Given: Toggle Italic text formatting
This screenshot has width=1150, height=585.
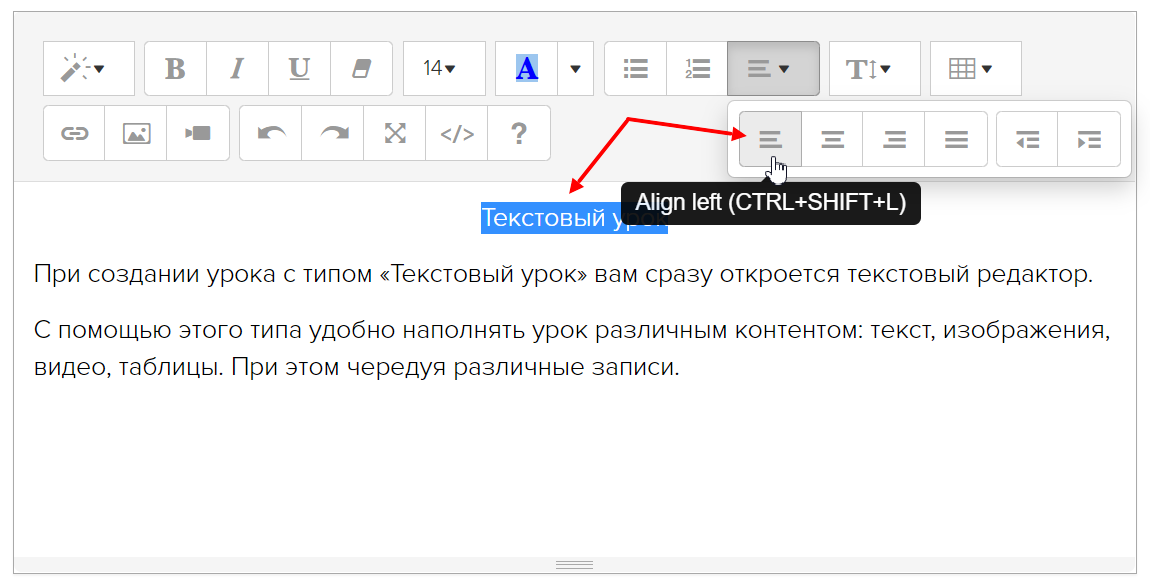Looking at the screenshot, I should point(237,69).
